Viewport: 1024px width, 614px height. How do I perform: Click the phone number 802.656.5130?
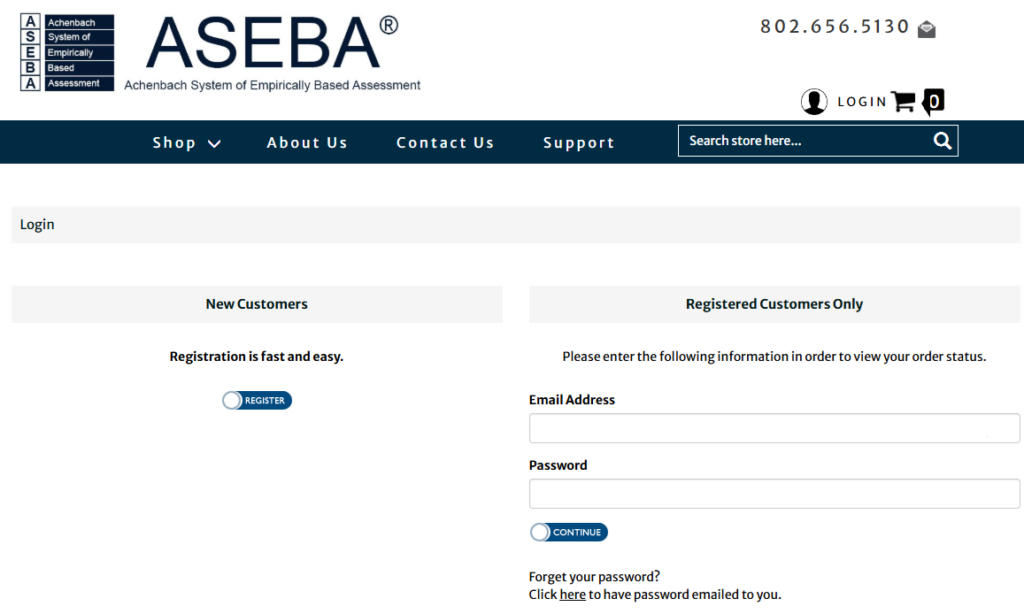[x=835, y=27]
